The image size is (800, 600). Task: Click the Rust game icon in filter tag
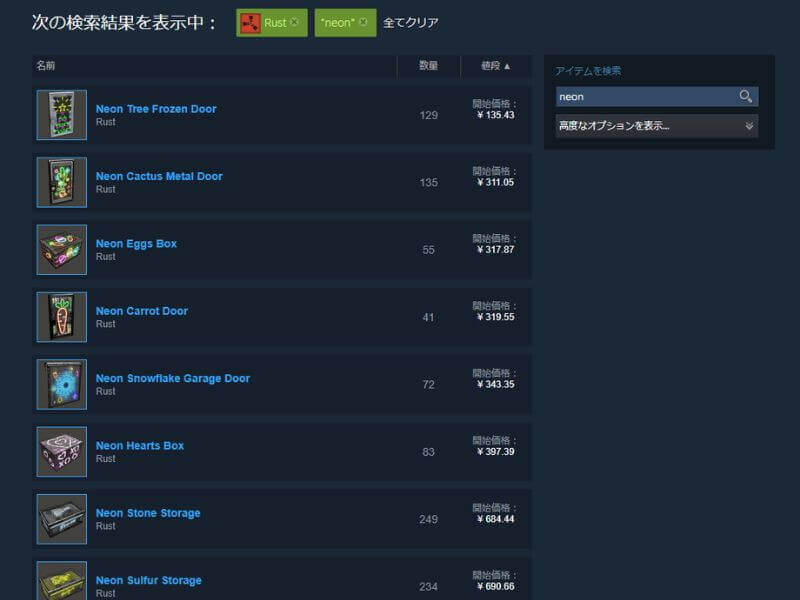pos(251,23)
